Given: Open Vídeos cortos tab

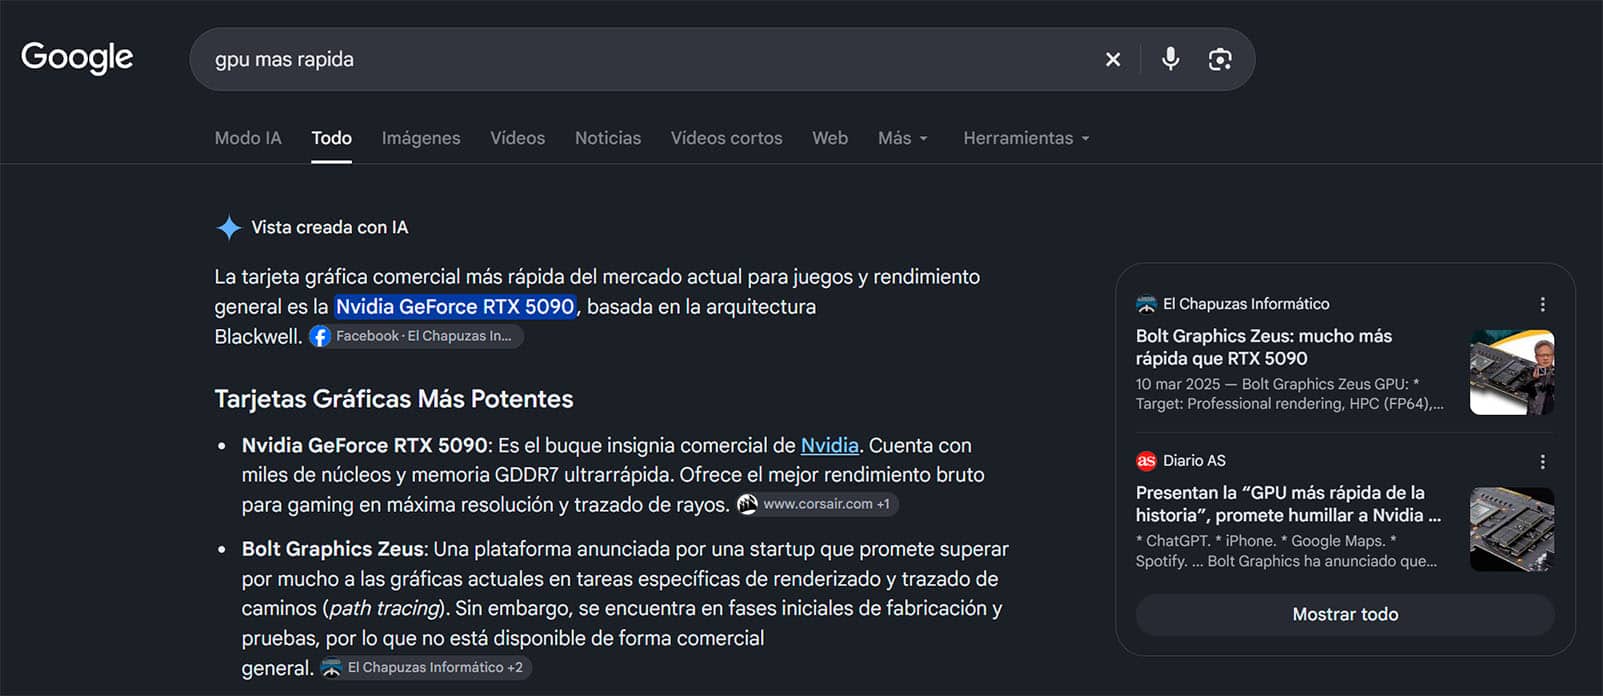Looking at the screenshot, I should tap(726, 138).
